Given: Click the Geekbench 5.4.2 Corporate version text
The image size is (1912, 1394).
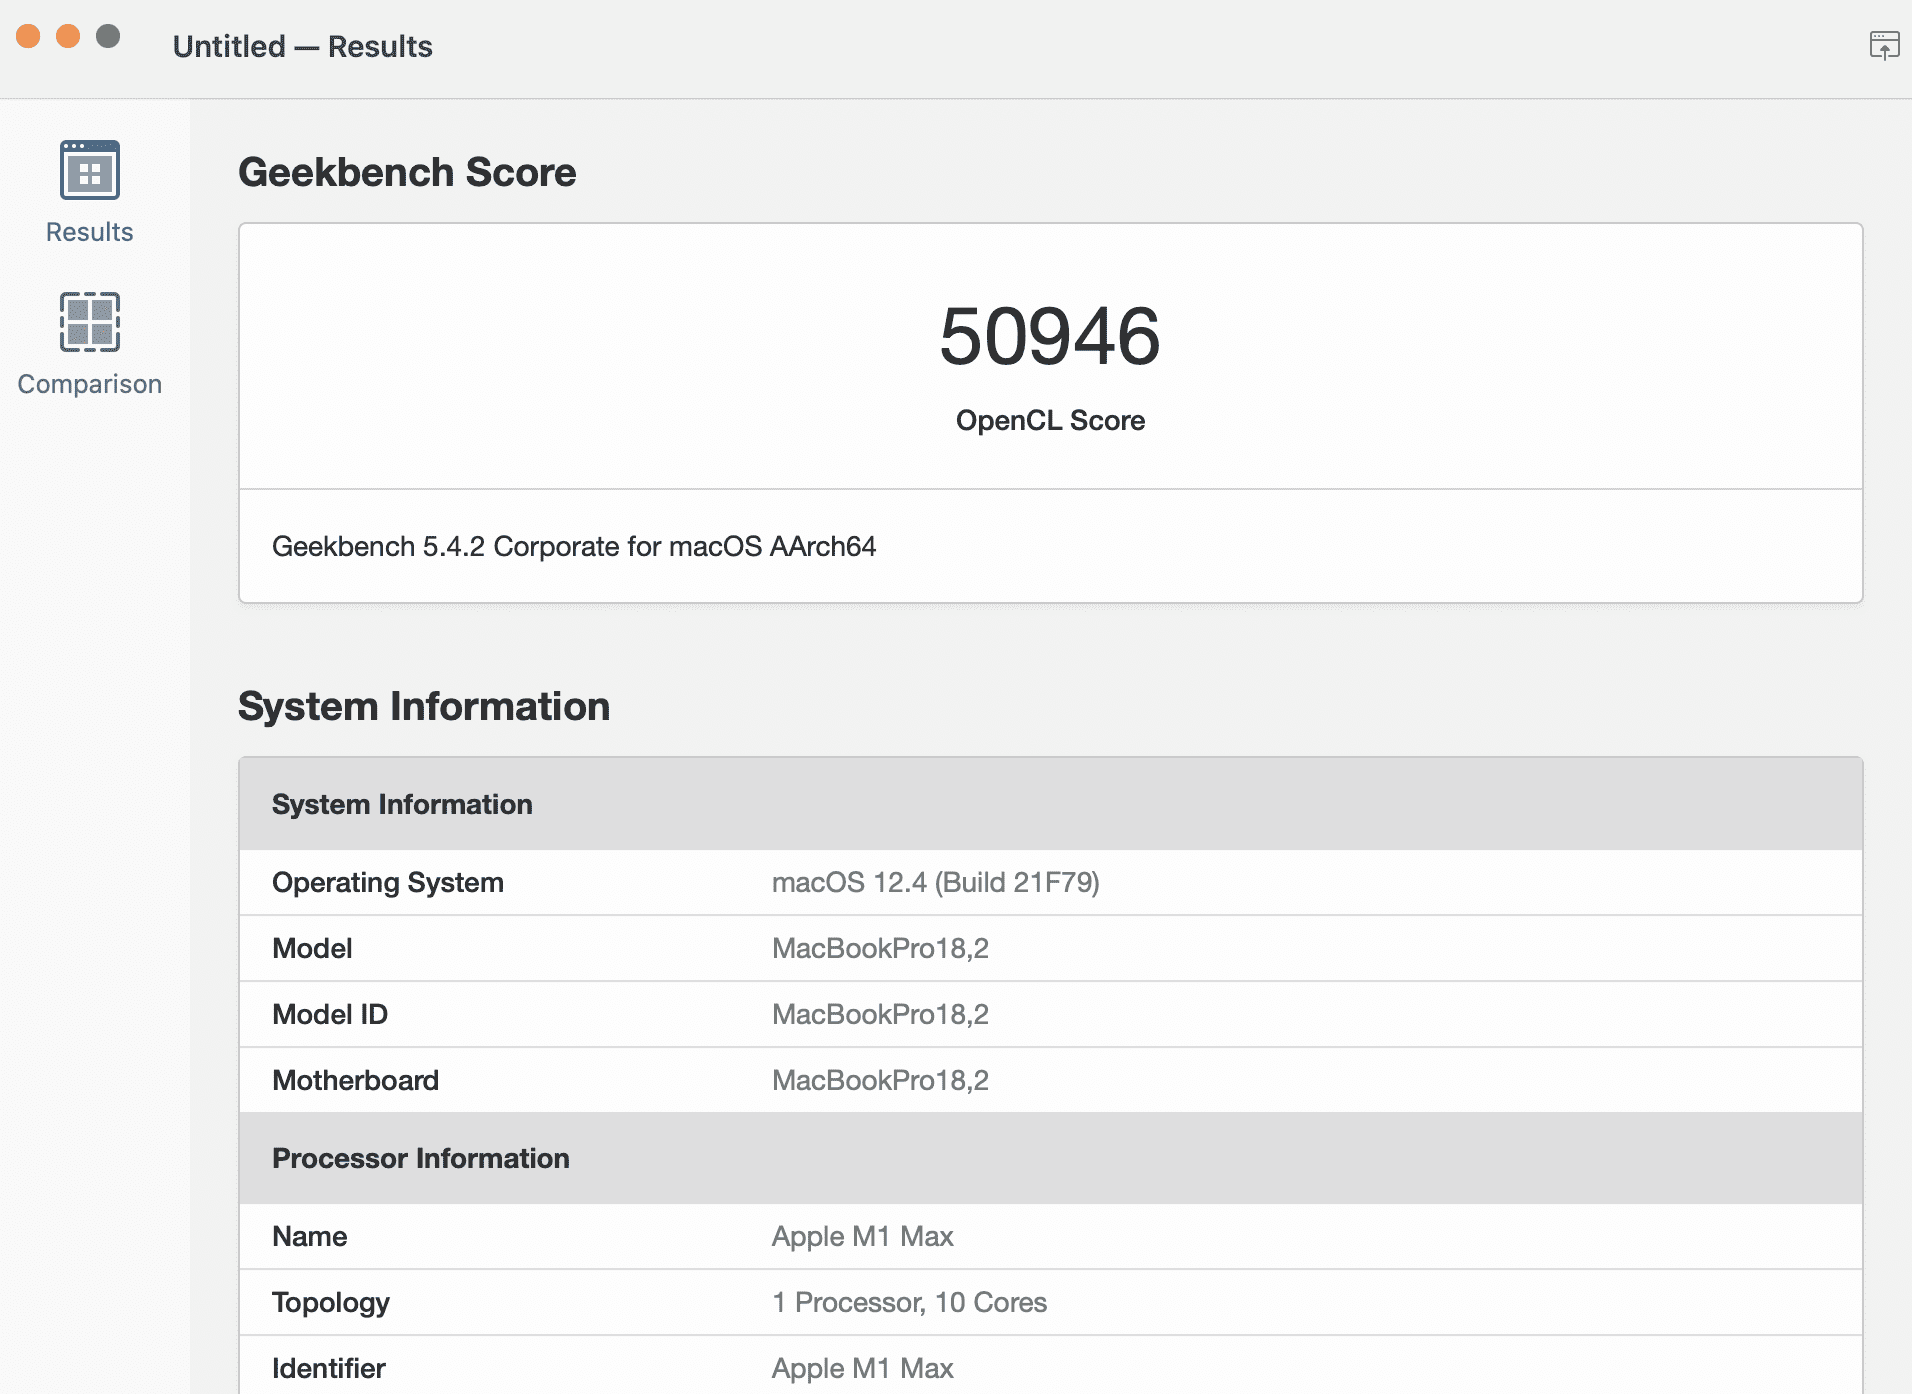Looking at the screenshot, I should pos(574,546).
